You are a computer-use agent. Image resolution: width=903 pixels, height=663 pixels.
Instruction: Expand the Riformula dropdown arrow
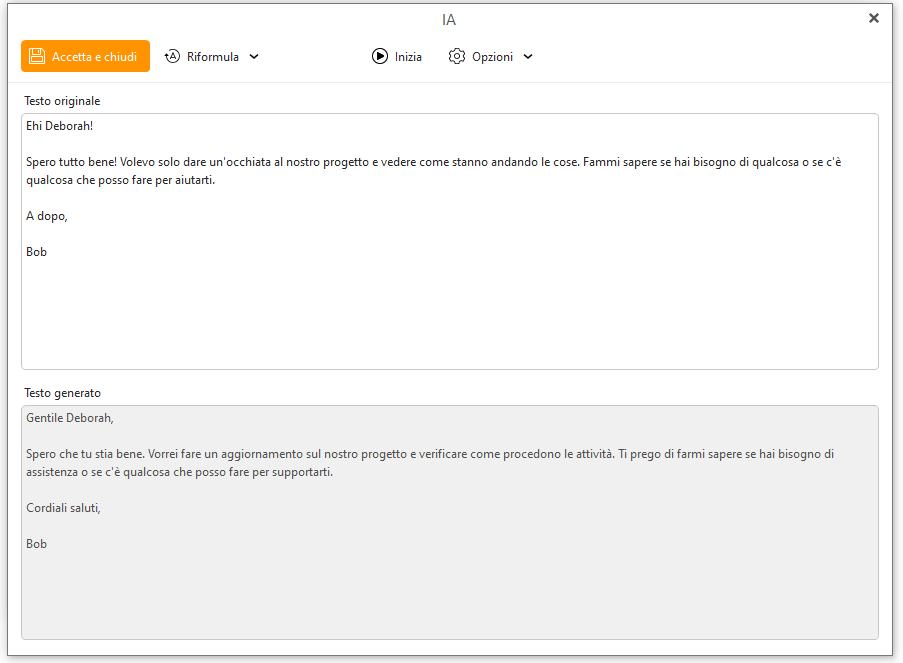coord(254,56)
